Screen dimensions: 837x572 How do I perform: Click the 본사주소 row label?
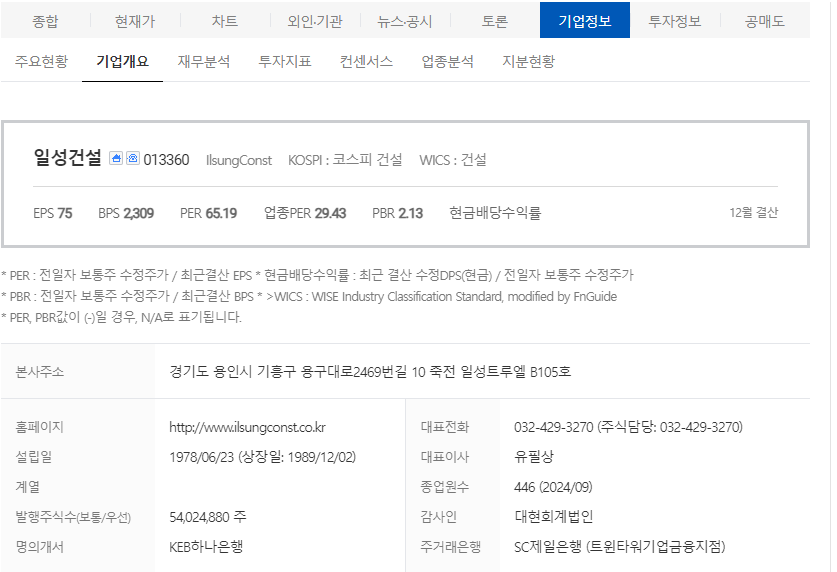click(x=40, y=371)
